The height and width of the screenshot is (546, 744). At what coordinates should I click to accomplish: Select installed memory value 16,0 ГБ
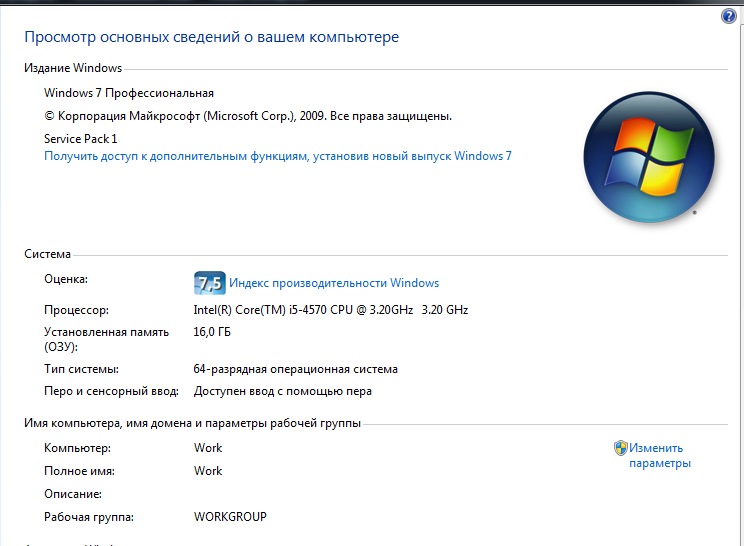click(212, 332)
